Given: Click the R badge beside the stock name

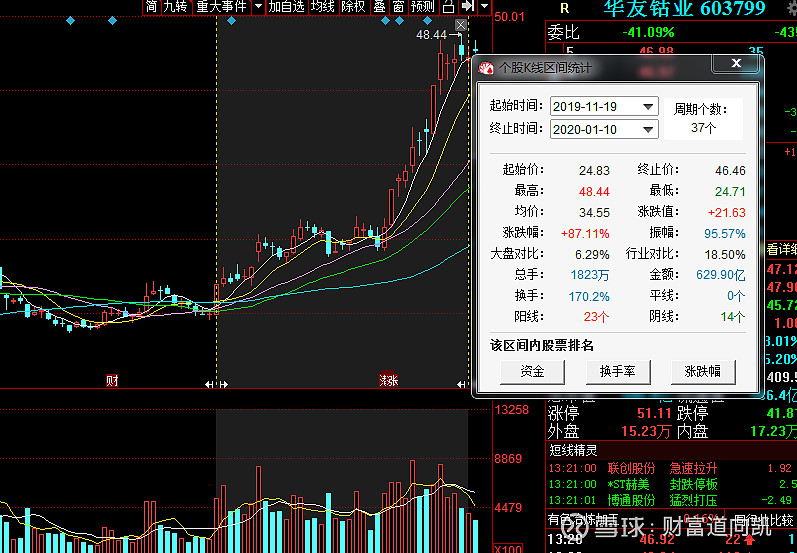Looking at the screenshot, I should (x=564, y=8).
